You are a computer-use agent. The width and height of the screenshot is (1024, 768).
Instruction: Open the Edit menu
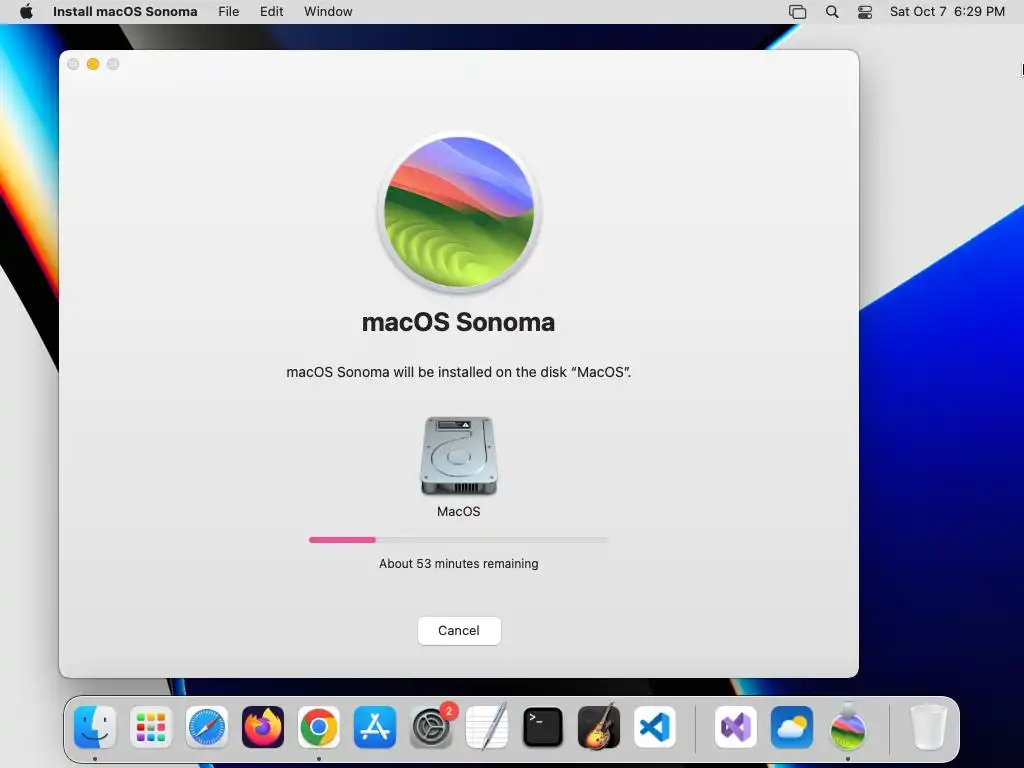[272, 12]
